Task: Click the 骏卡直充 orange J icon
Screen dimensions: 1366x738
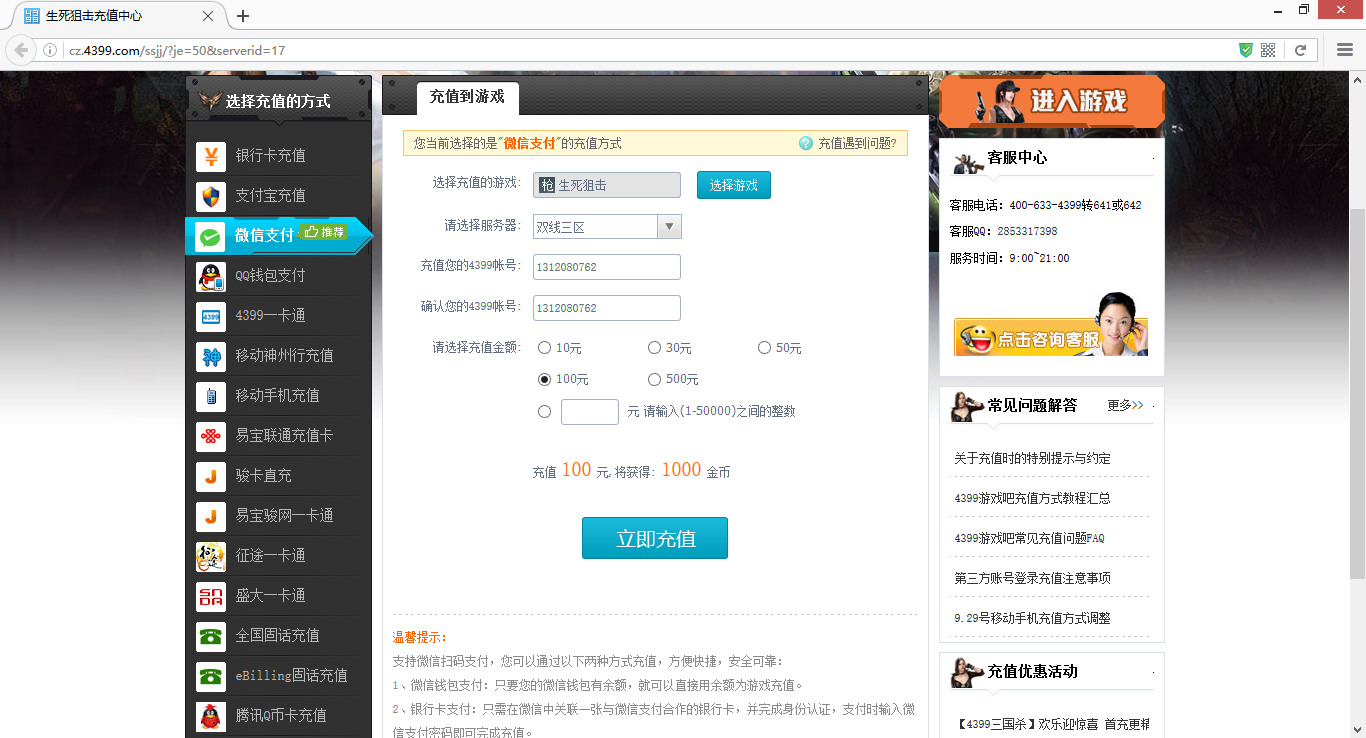Action: pyautogui.click(x=210, y=476)
